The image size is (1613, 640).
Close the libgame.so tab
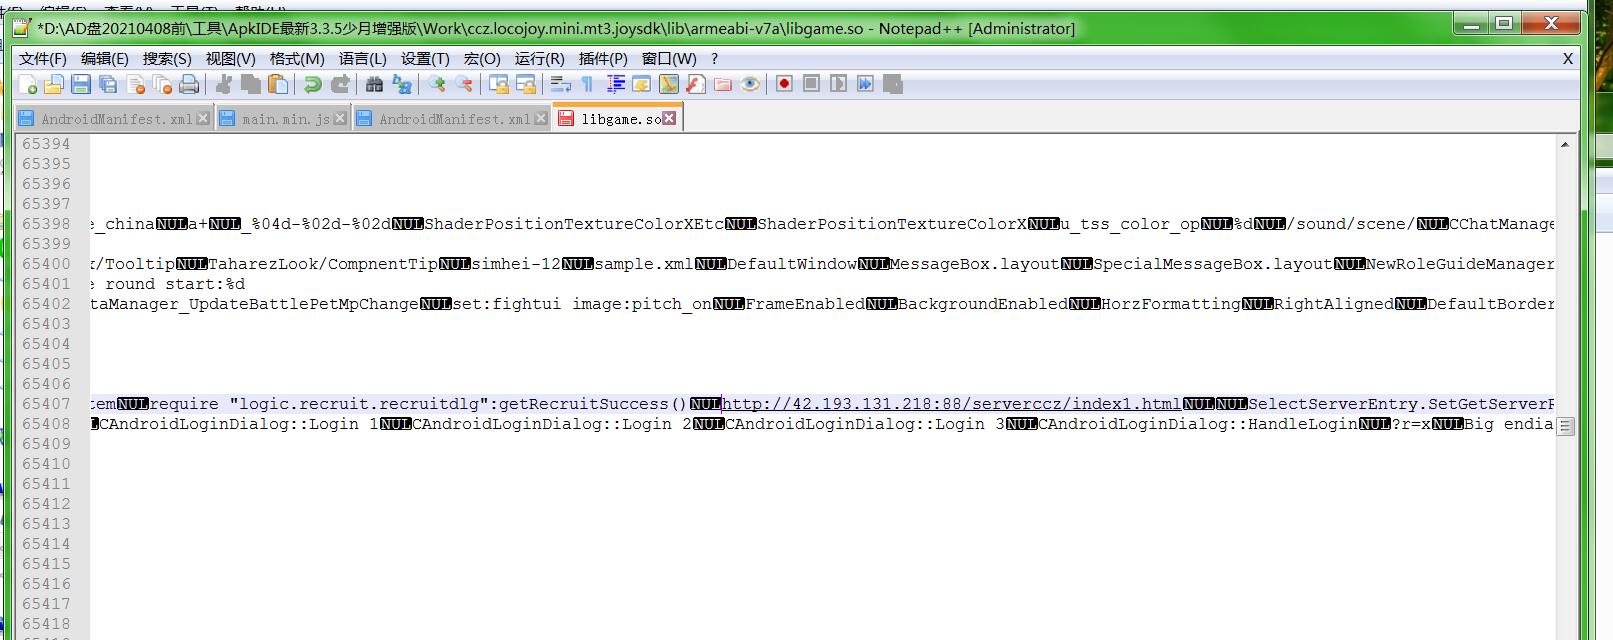669,118
